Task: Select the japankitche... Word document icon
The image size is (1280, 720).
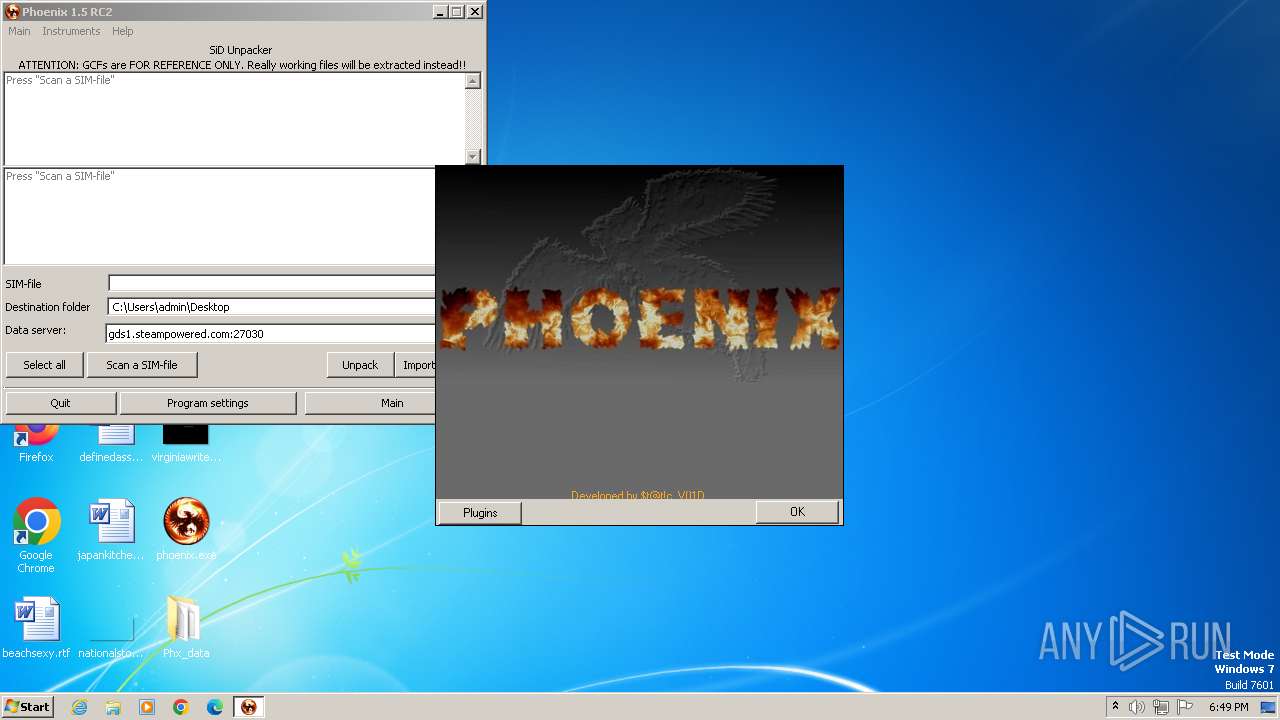Action: (111, 530)
